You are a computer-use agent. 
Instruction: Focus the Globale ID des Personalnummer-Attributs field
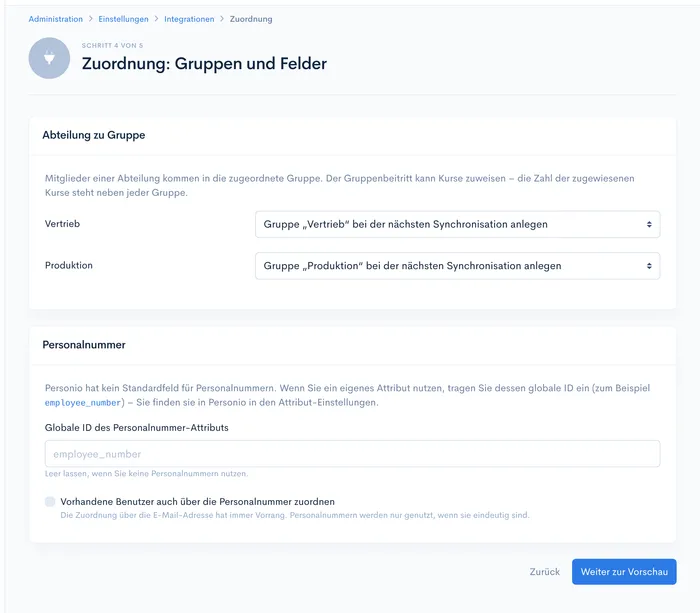coord(352,454)
